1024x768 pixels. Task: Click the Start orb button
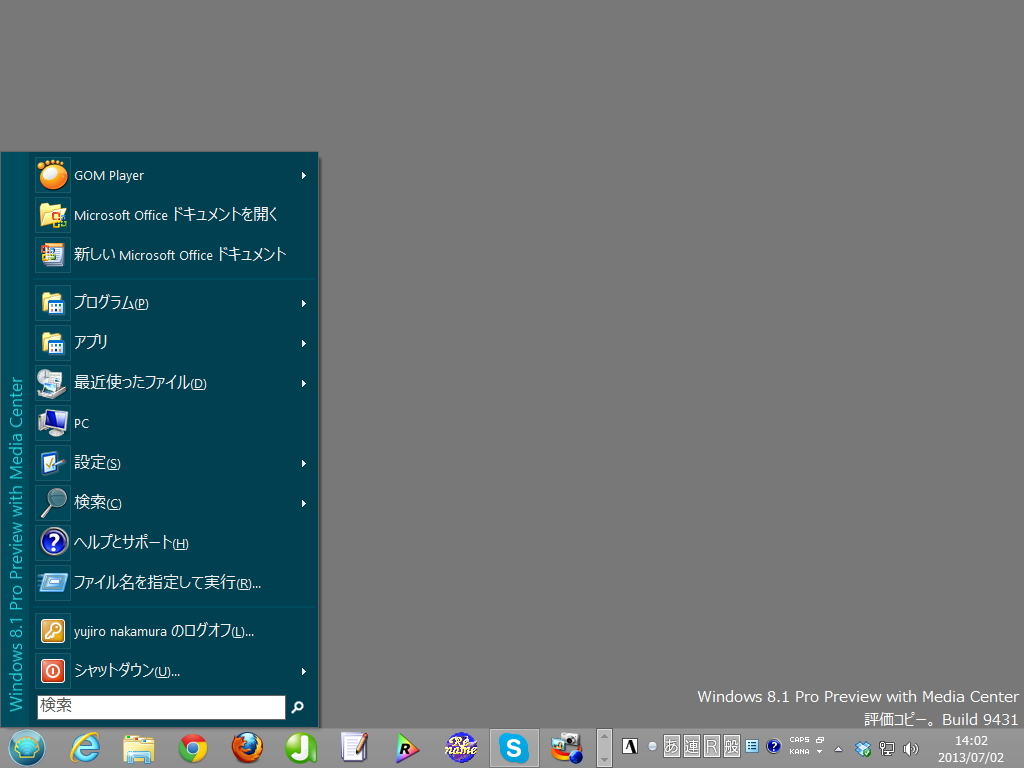click(x=27, y=747)
